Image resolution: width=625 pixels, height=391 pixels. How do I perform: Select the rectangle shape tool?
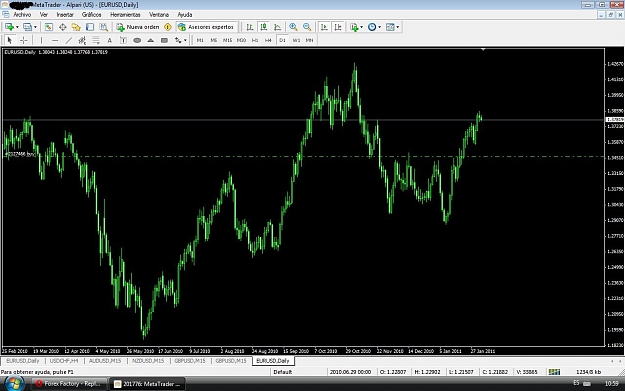(164, 40)
